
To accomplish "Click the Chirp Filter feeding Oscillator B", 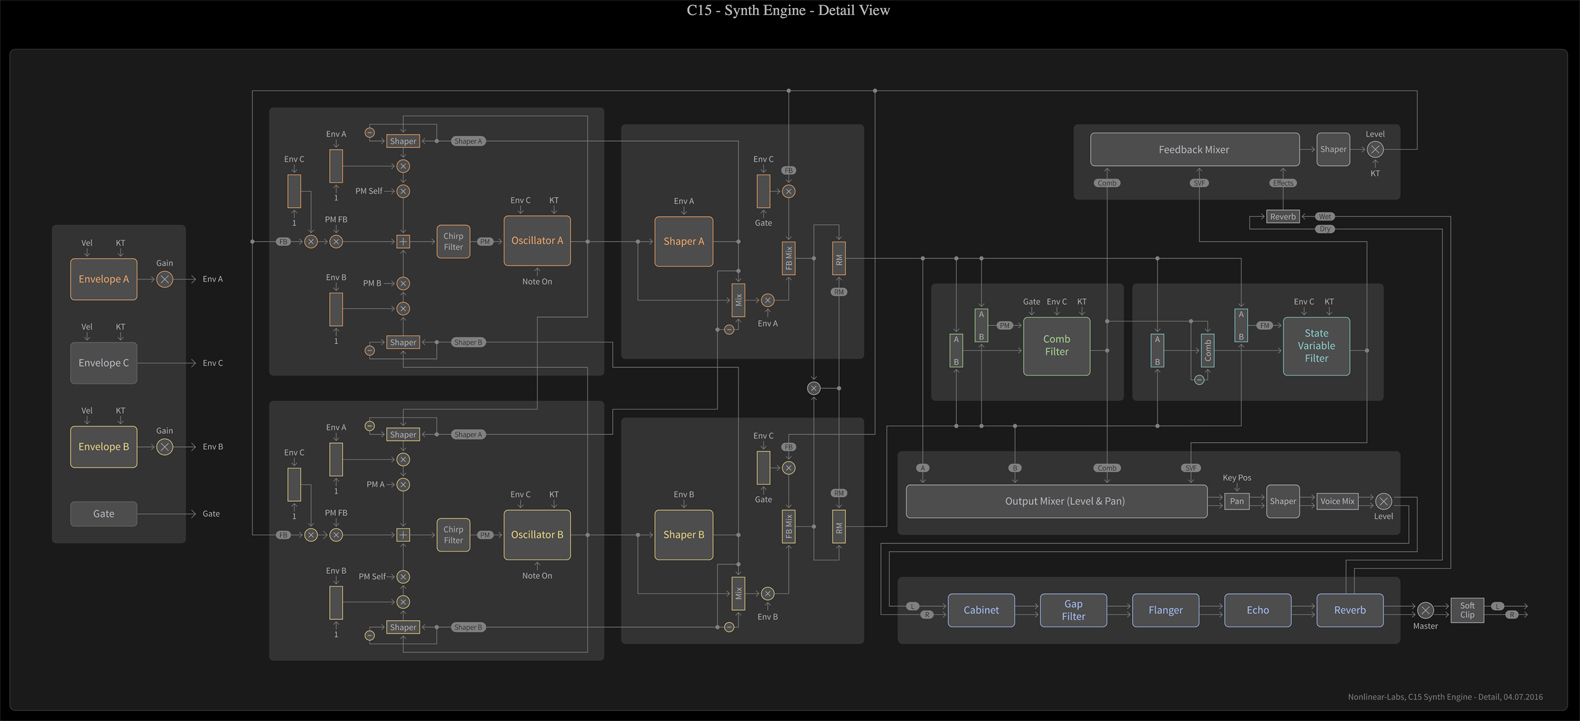I will pos(453,535).
